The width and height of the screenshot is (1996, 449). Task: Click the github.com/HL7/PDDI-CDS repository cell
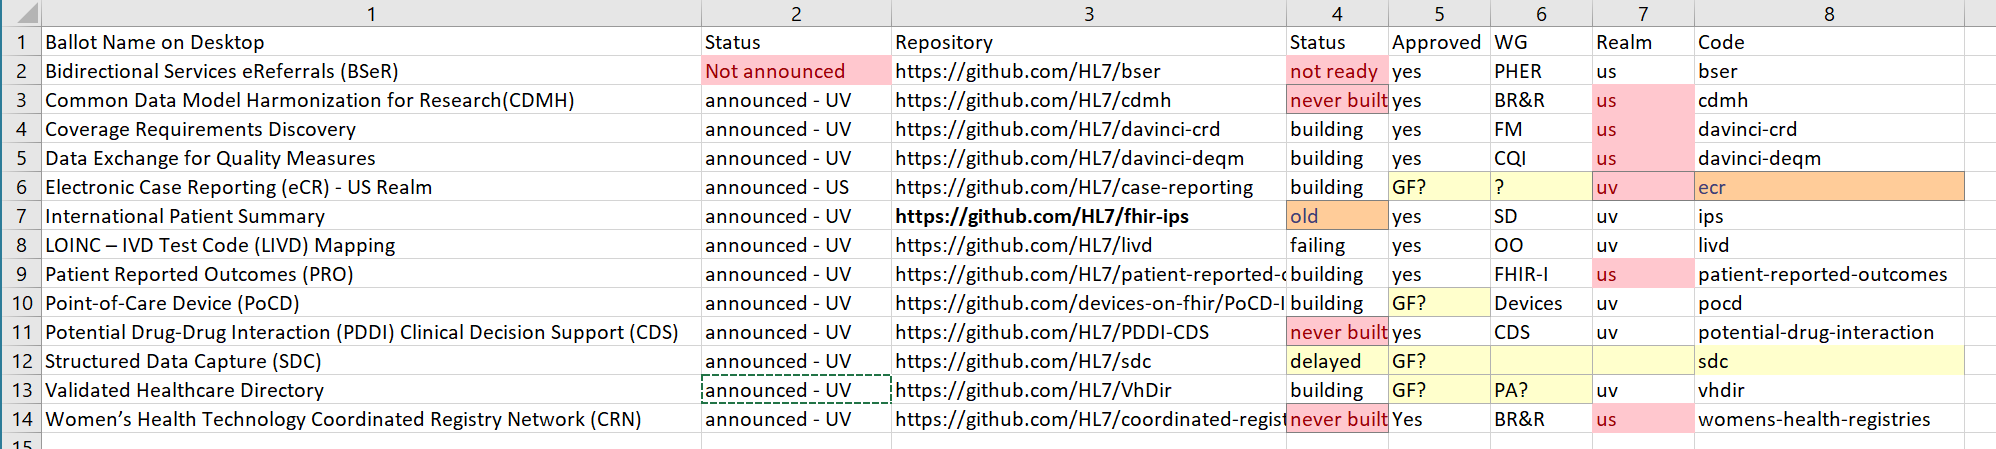pyautogui.click(x=1089, y=332)
